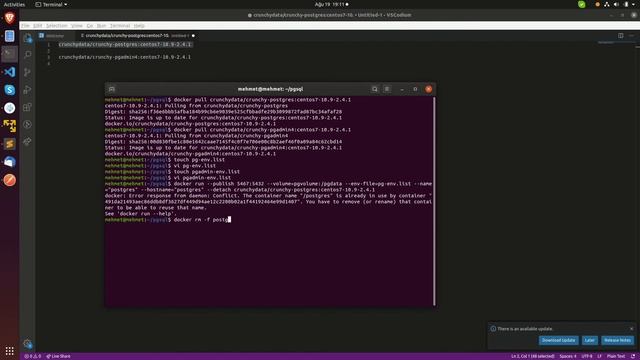640x360 pixels.
Task: Open the Live Share activity bar icon
Action: click(27, 142)
